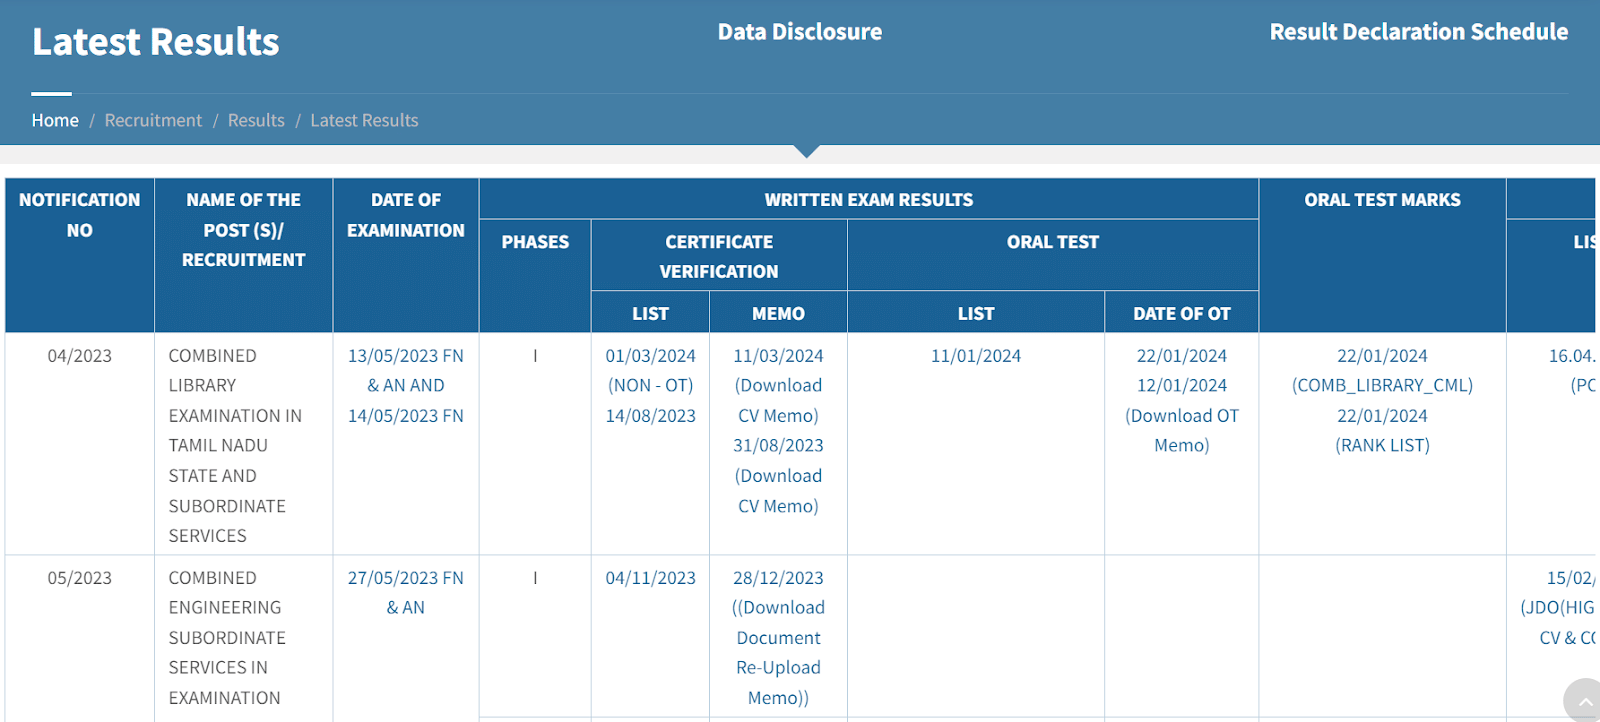Open 12/01/2024 OT memo date link
The height and width of the screenshot is (722, 1600).
[1182, 385]
